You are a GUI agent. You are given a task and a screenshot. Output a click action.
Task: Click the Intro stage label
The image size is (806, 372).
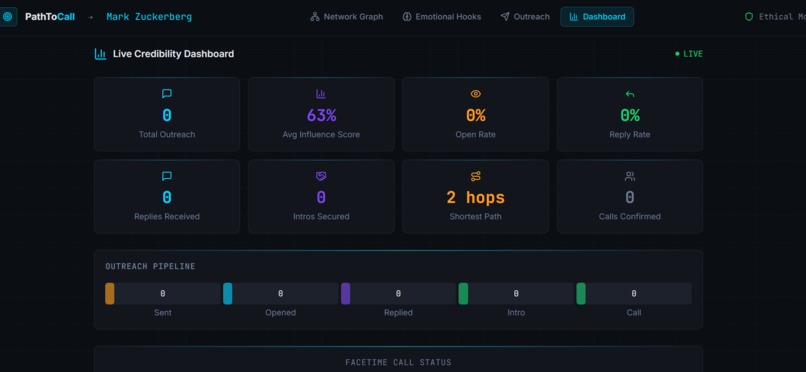(516, 312)
